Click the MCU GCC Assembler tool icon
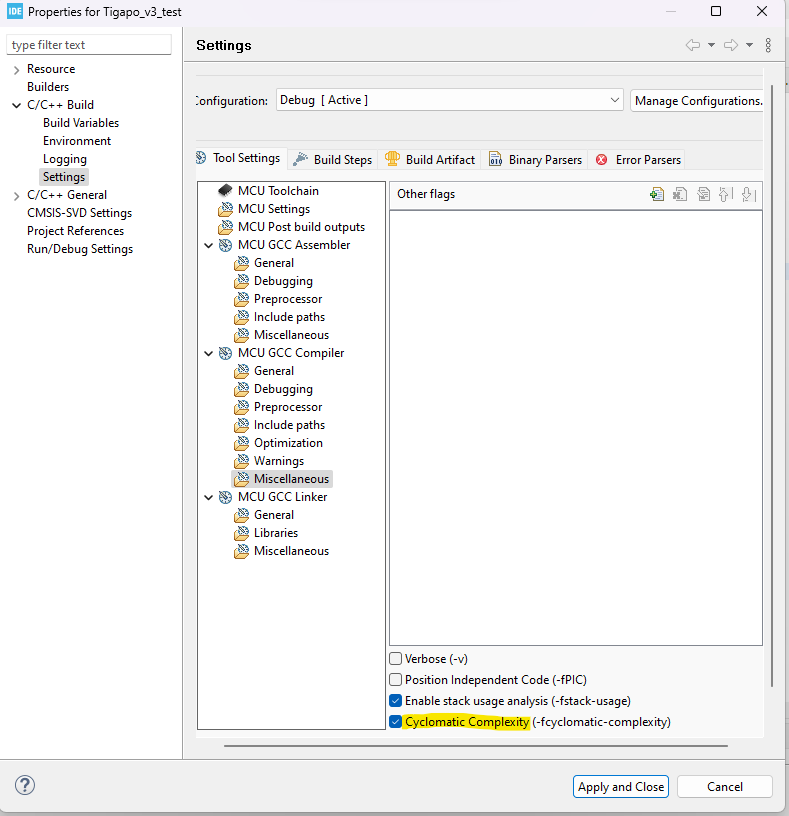This screenshot has height=816, width=789. (x=225, y=245)
